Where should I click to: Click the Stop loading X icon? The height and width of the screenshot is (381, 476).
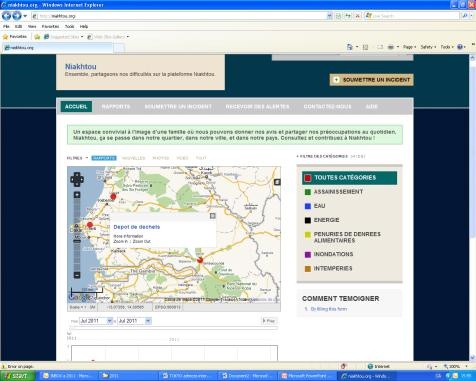coord(357,16)
